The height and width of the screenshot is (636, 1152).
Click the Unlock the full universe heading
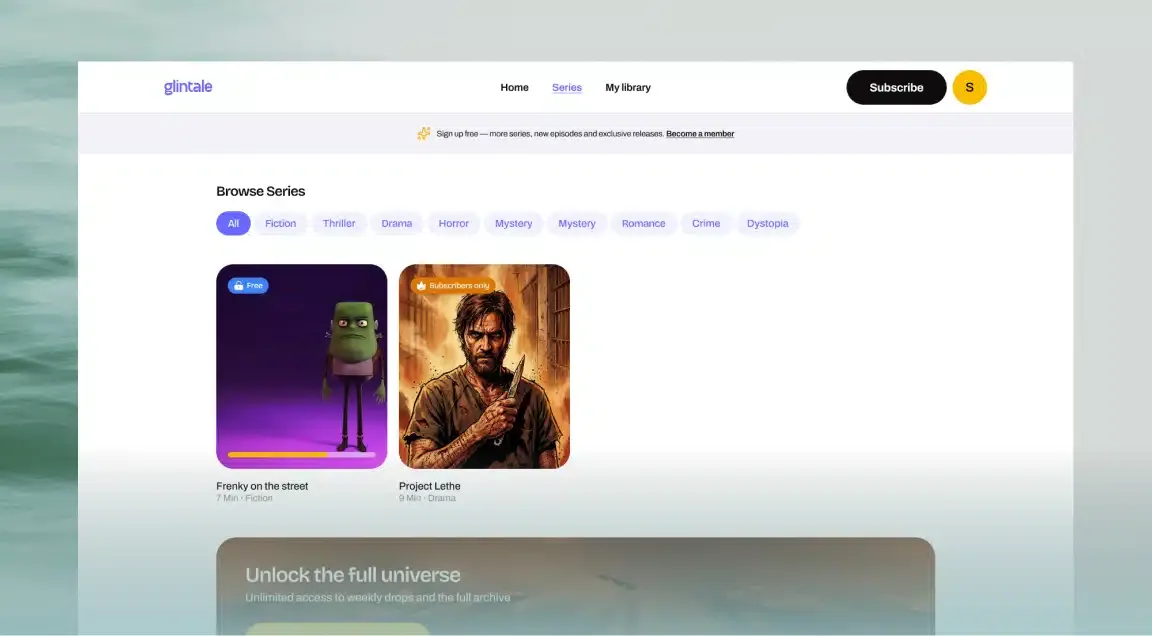[353, 575]
